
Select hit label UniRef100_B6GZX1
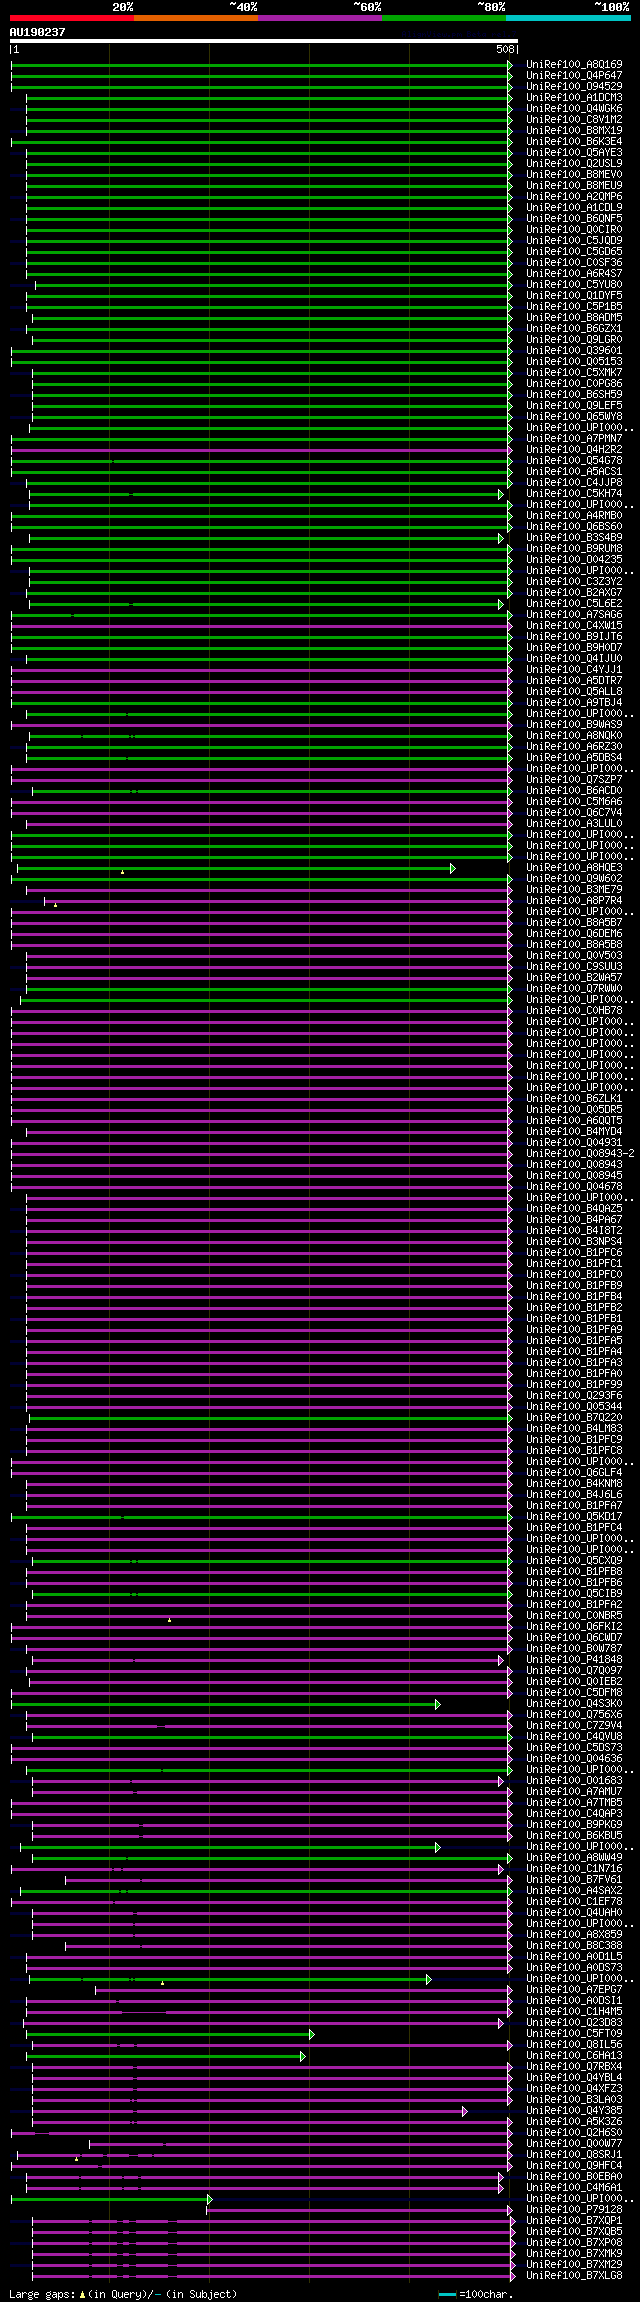[x=574, y=328]
